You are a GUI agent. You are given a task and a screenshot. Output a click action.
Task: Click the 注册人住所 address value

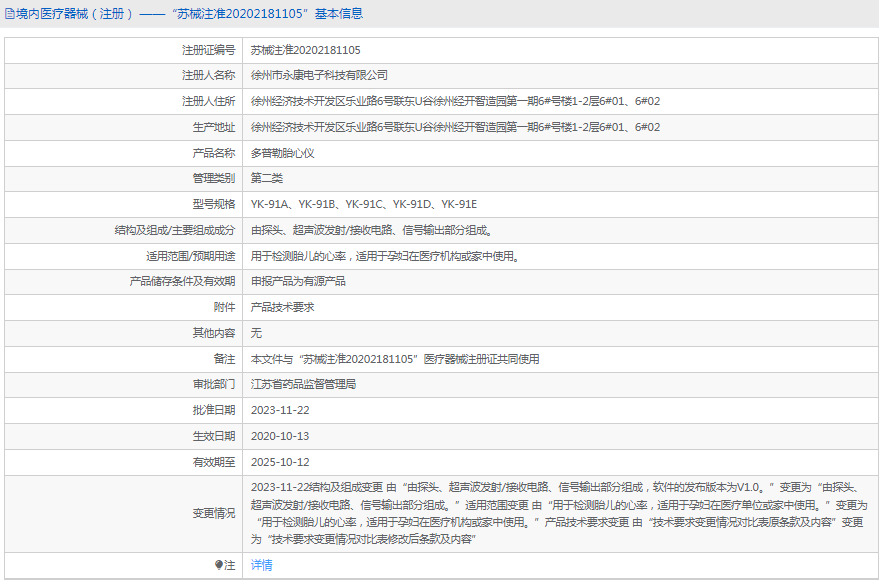(x=455, y=102)
